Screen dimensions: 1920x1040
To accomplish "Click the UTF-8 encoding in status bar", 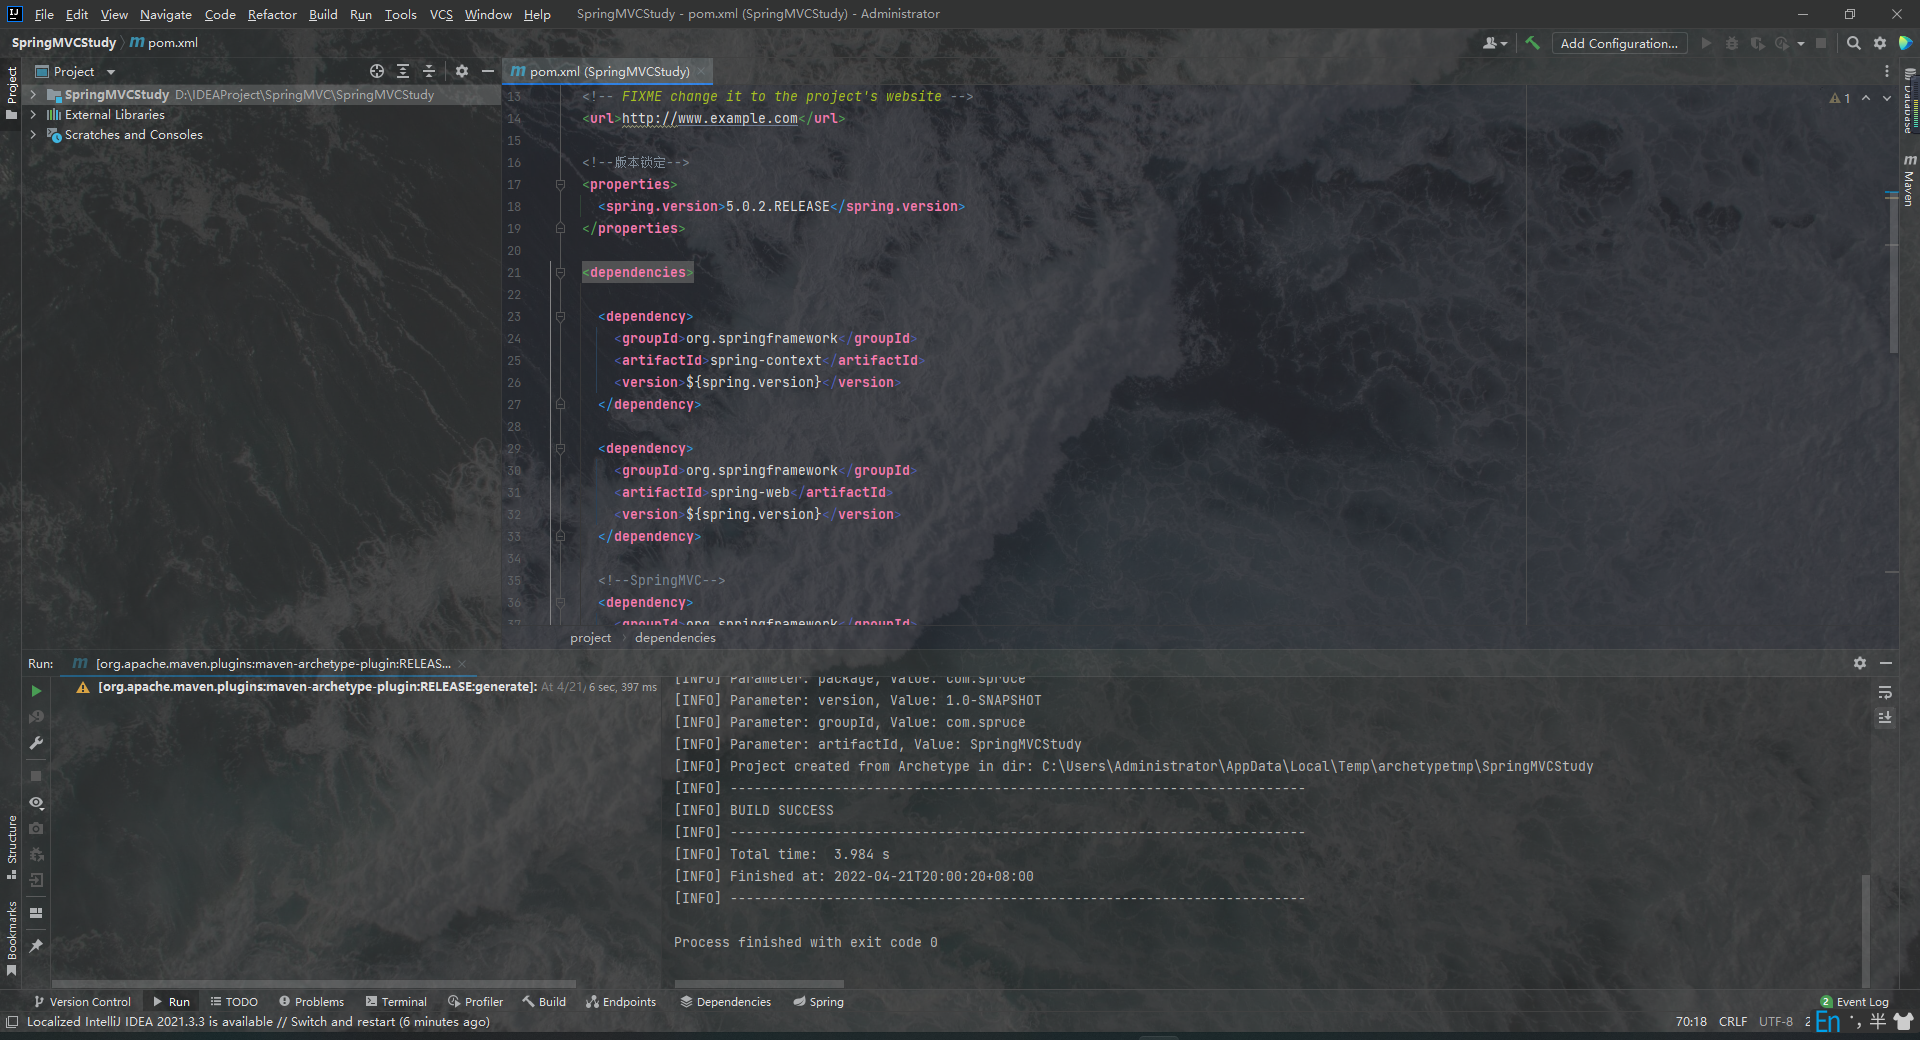I will point(1776,1021).
